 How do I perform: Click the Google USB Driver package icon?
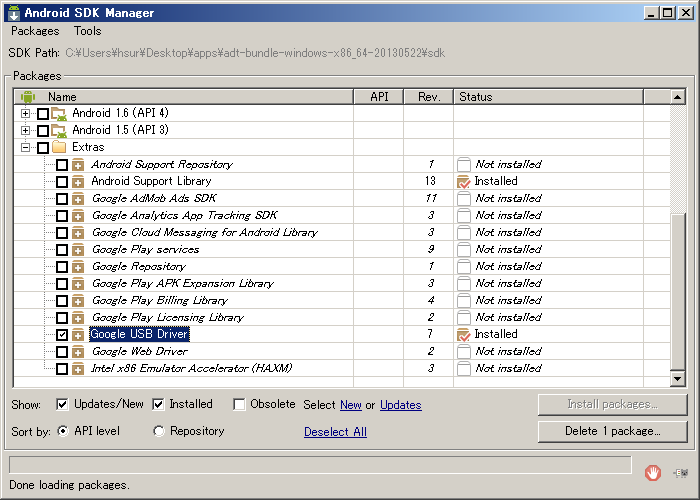point(78,335)
